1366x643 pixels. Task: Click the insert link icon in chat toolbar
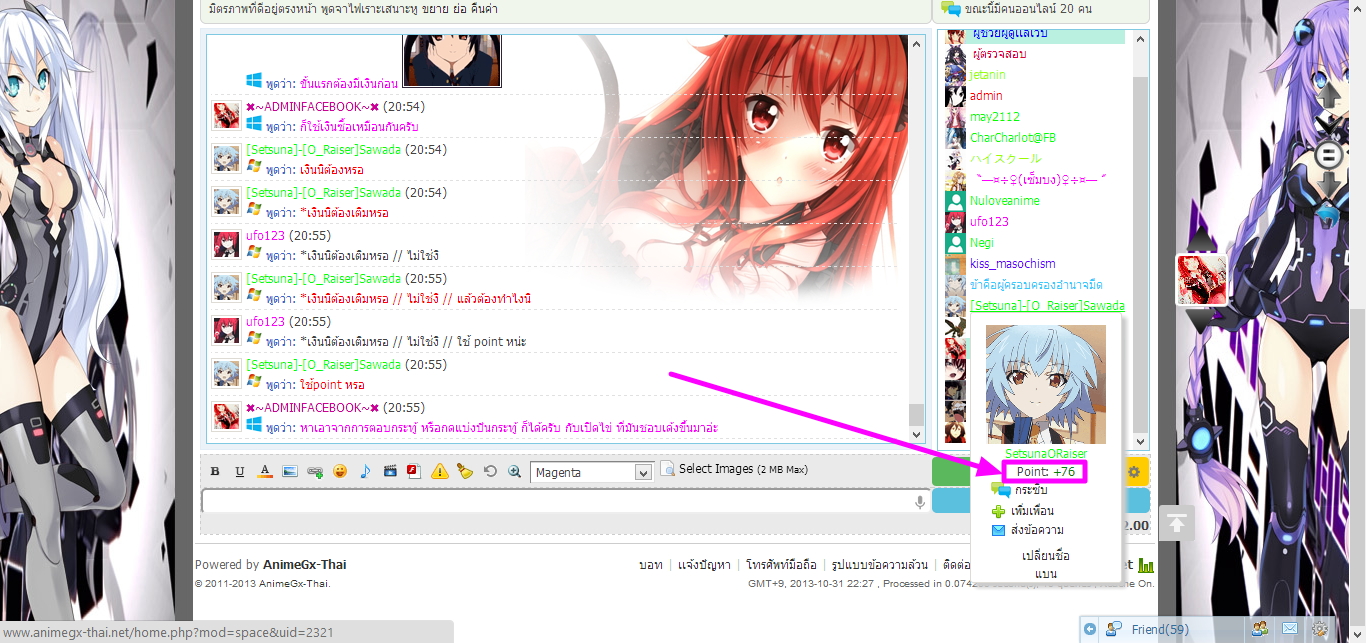click(x=315, y=472)
